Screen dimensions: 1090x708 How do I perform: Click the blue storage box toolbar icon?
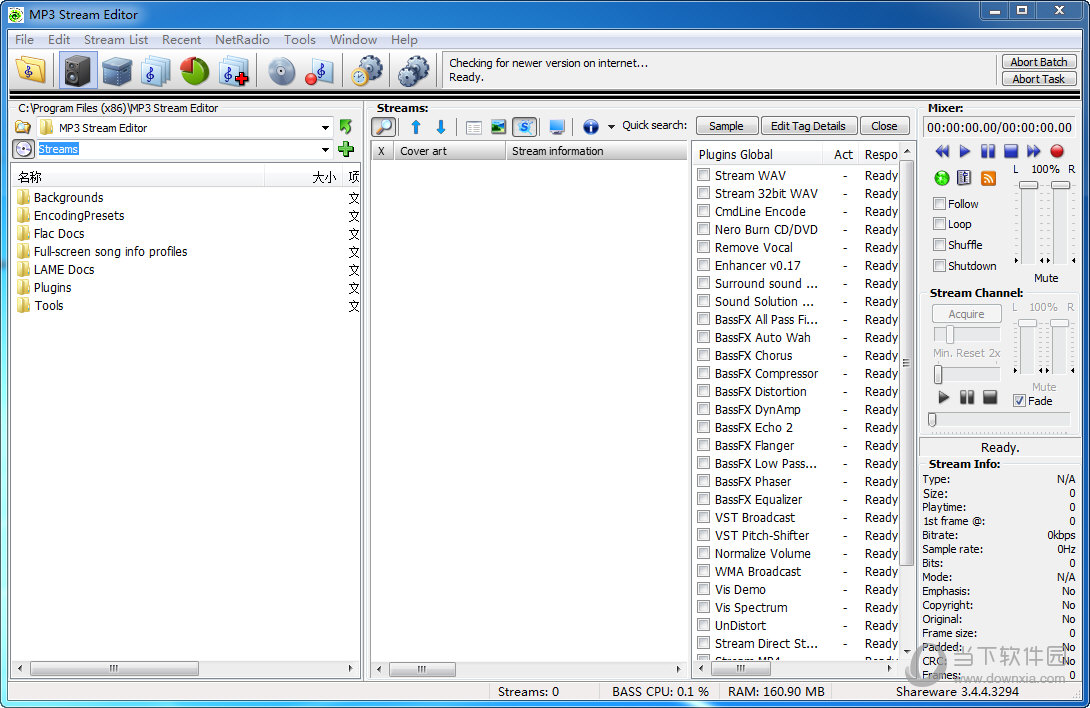[x=117, y=70]
